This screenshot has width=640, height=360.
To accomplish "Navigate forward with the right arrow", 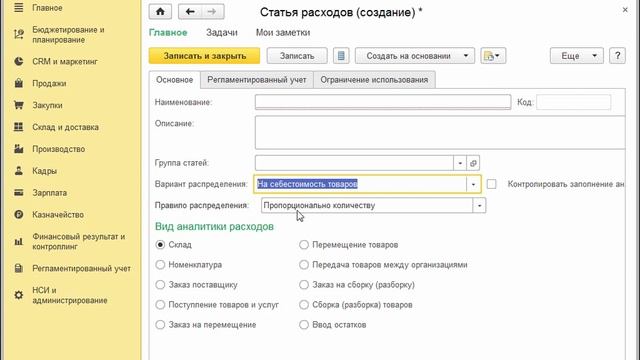I will click(x=212, y=12).
